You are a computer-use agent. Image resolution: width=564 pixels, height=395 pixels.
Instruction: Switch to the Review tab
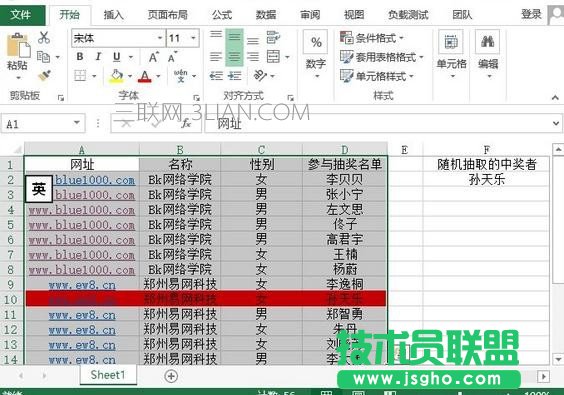tap(310, 15)
